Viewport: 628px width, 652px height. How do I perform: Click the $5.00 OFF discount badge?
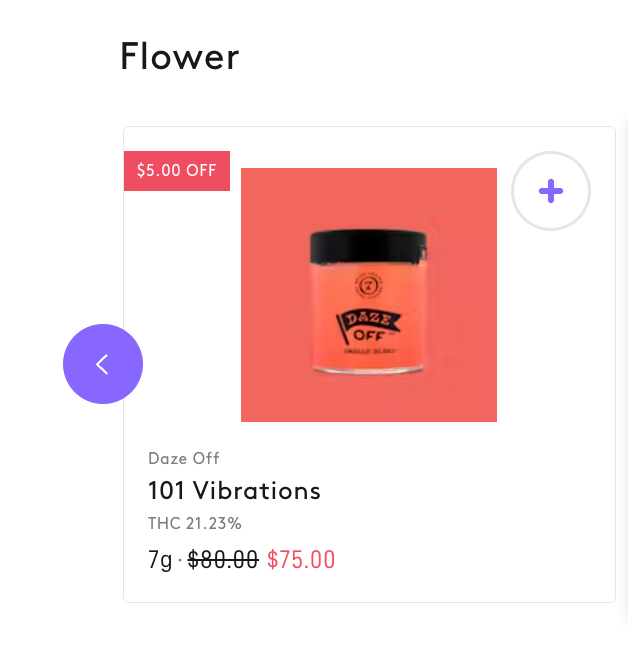[x=177, y=171]
